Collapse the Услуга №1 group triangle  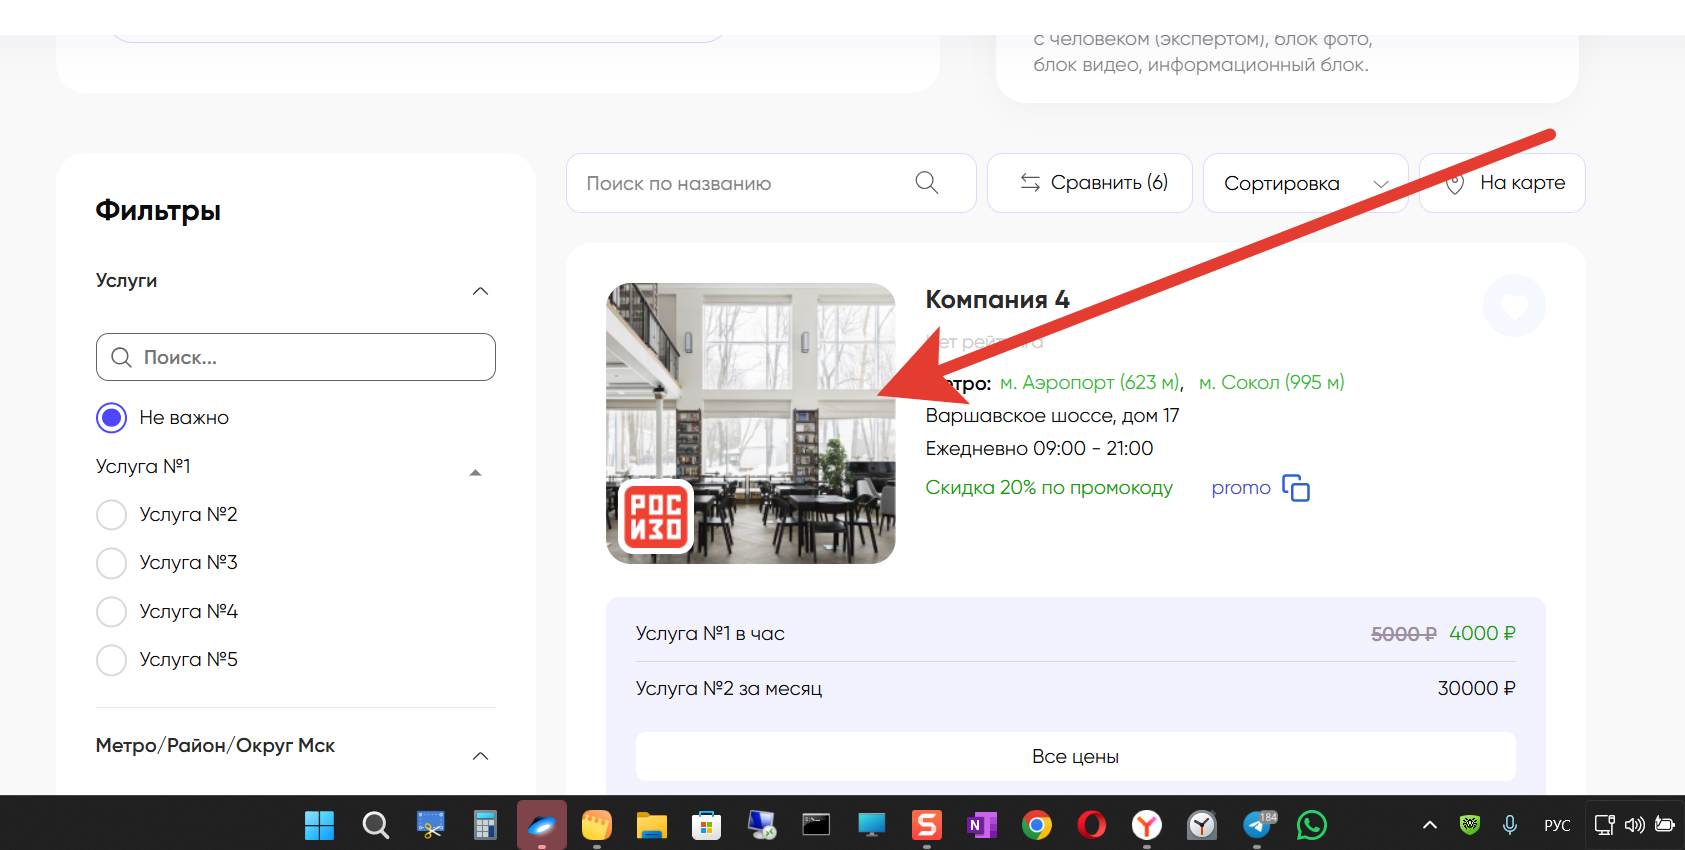(x=476, y=473)
